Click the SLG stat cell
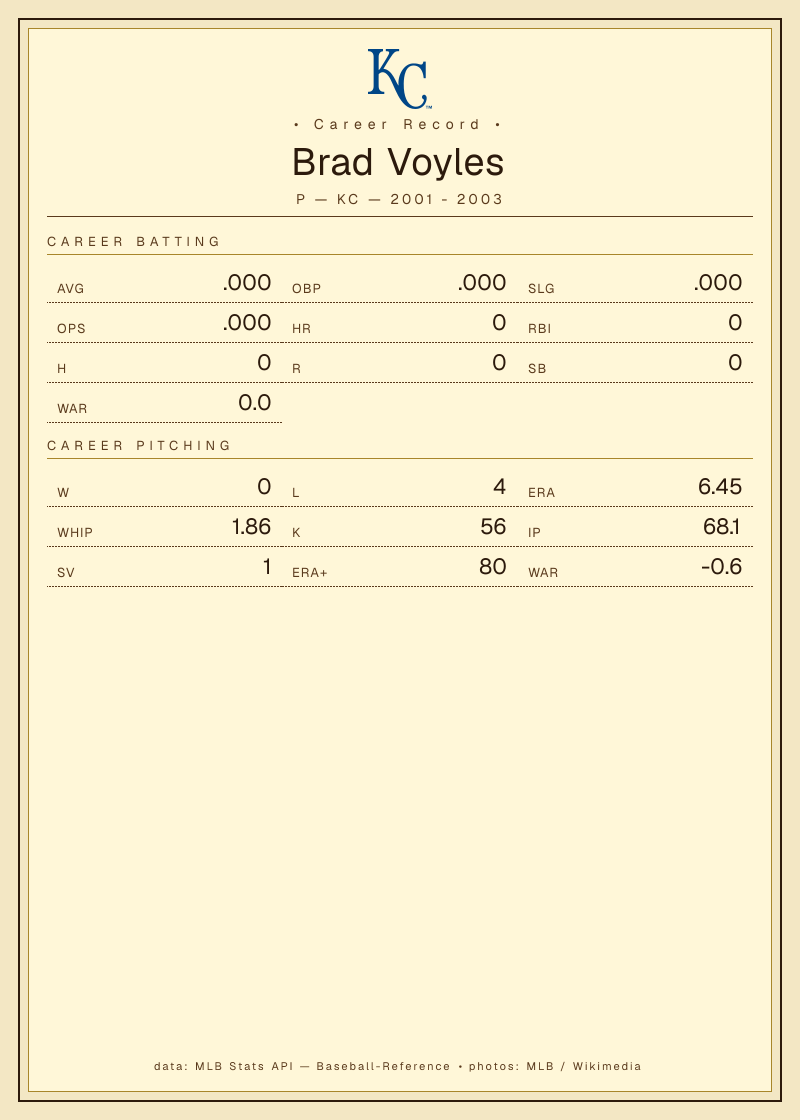 tap(635, 283)
